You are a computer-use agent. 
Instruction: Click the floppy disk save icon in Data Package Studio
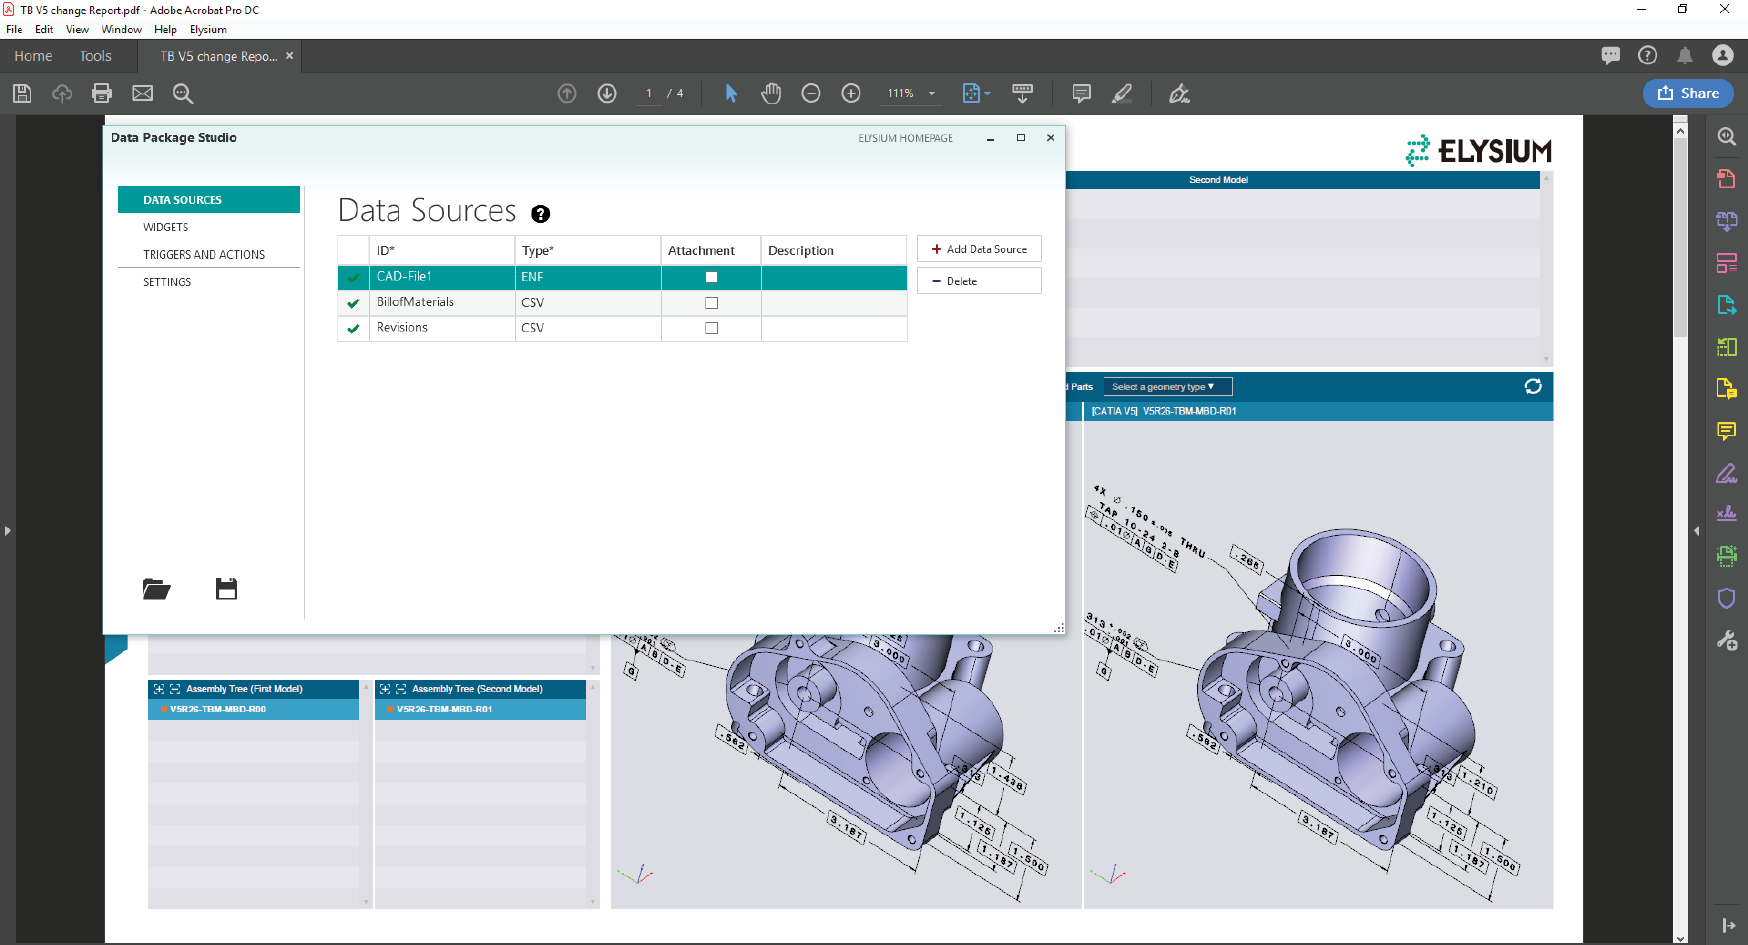coord(227,589)
